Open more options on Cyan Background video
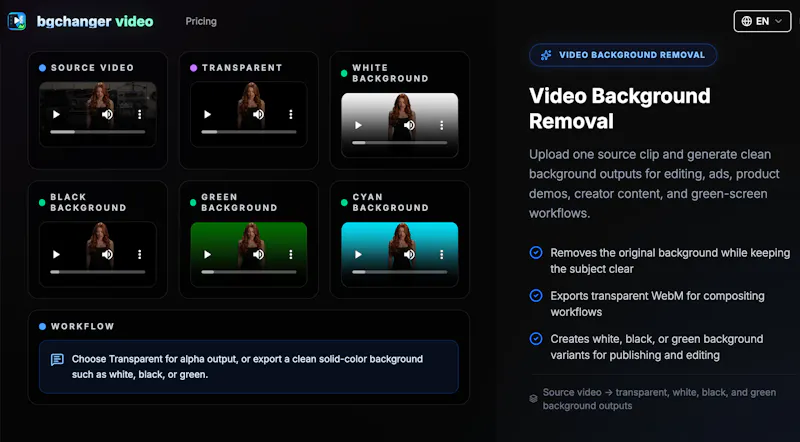800x442 pixels. pos(441,254)
